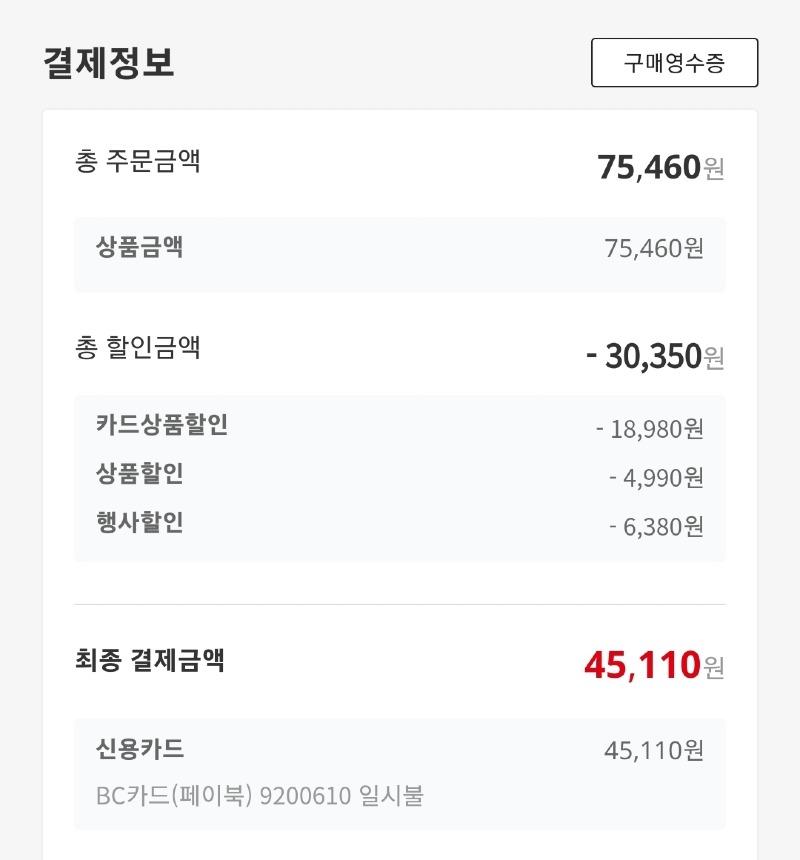Image resolution: width=800 pixels, height=860 pixels.
Task: Tap the total order amount 75,460원
Action: pos(661,167)
